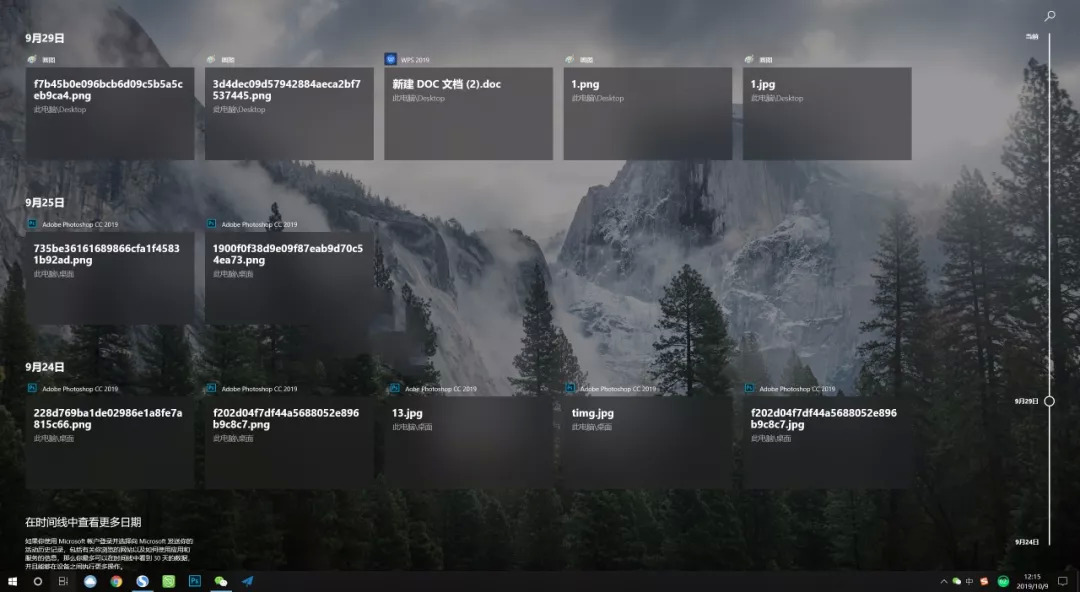
Task: Open the 3d4dec09d57942884aeca2bf7537445.png activity card
Action: click(x=289, y=114)
